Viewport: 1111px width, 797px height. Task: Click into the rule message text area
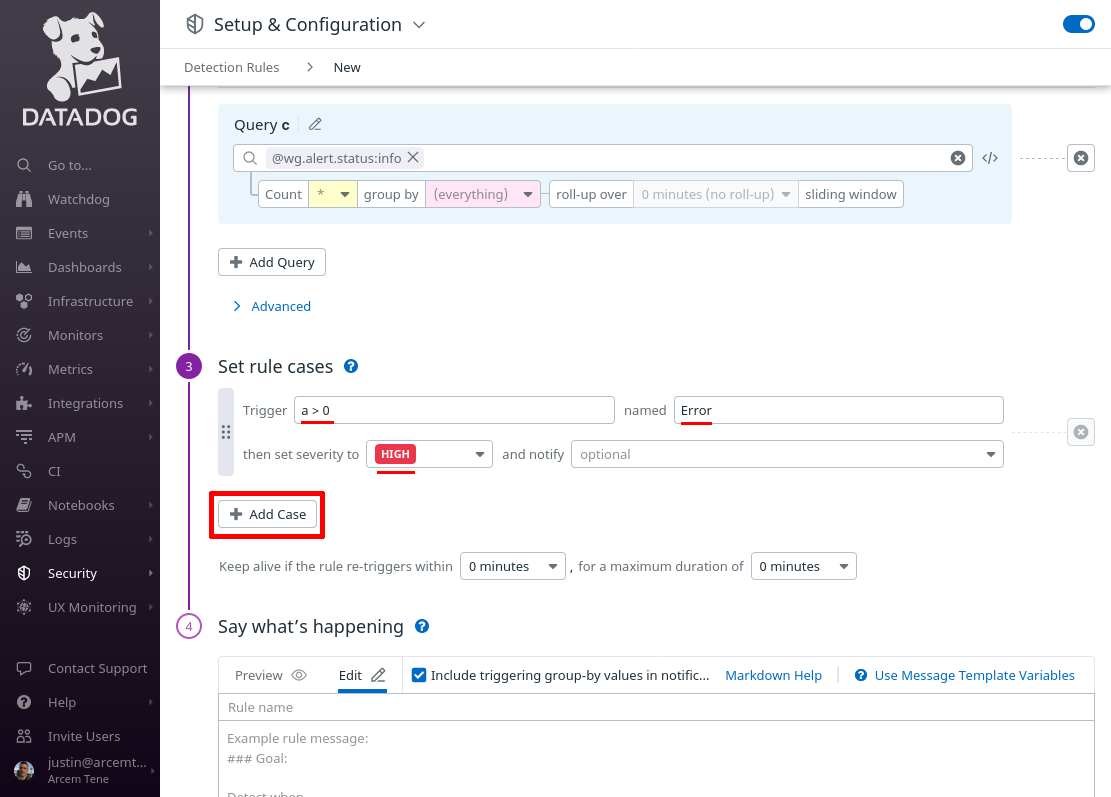(x=656, y=759)
